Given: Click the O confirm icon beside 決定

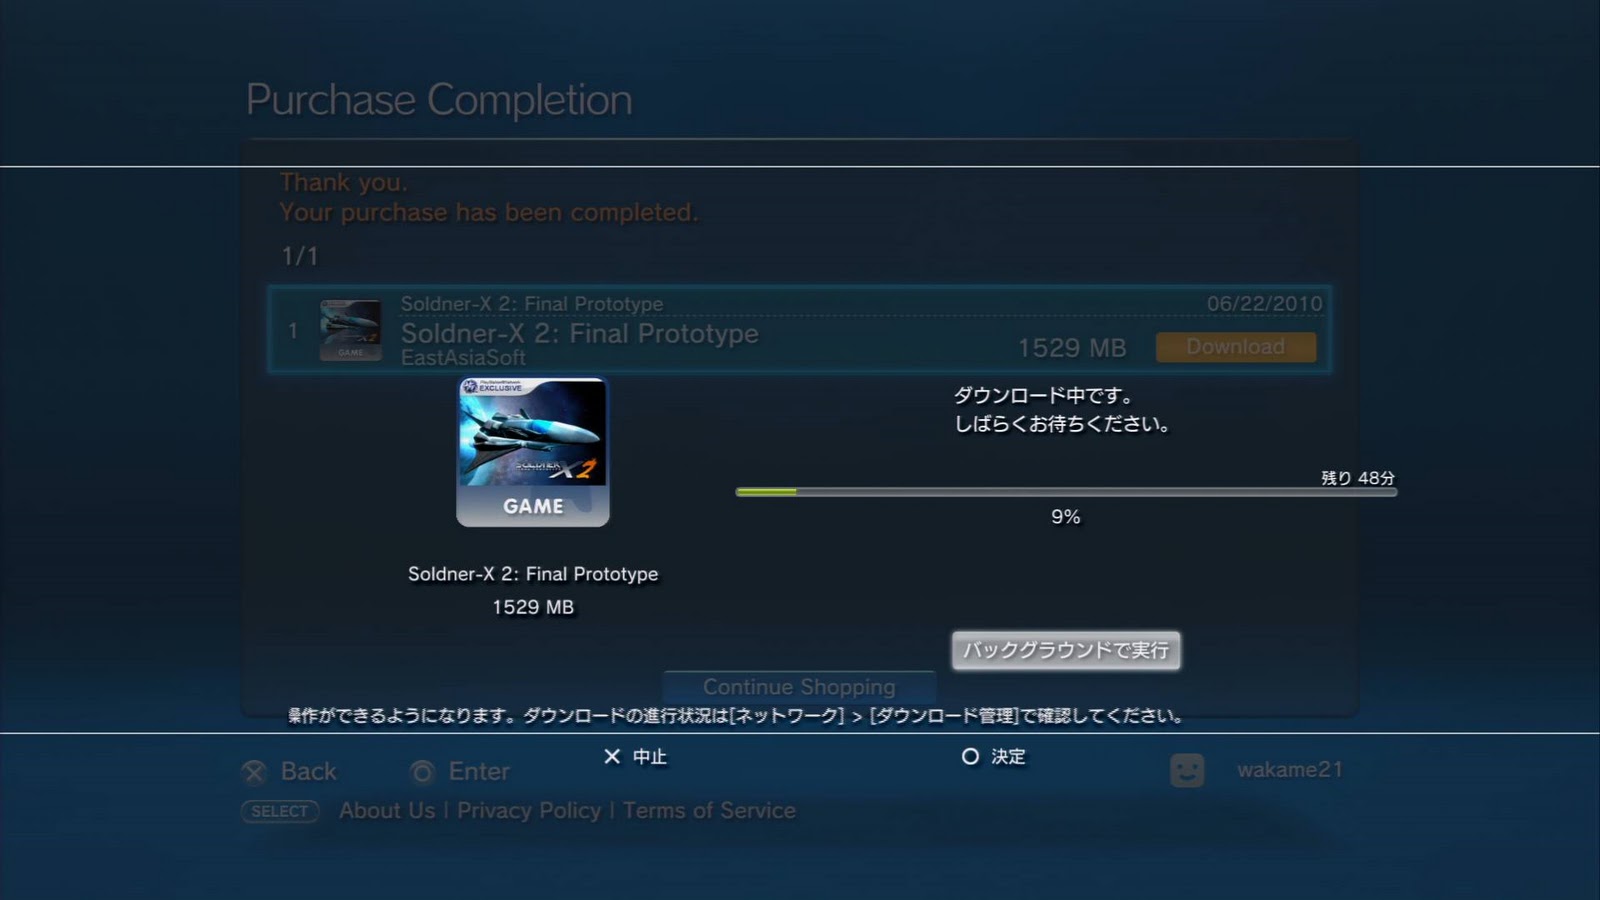Looking at the screenshot, I should click(x=970, y=757).
